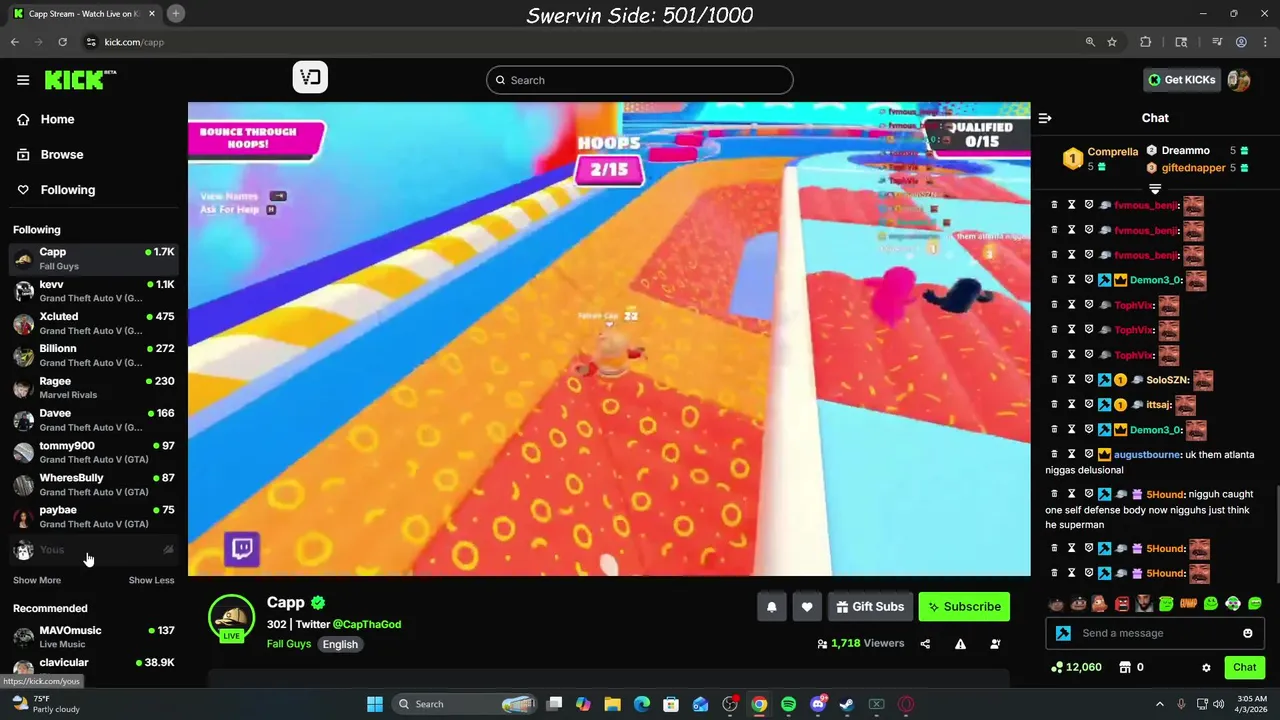Reload the page
This screenshot has height=720, width=1280.
[62, 42]
